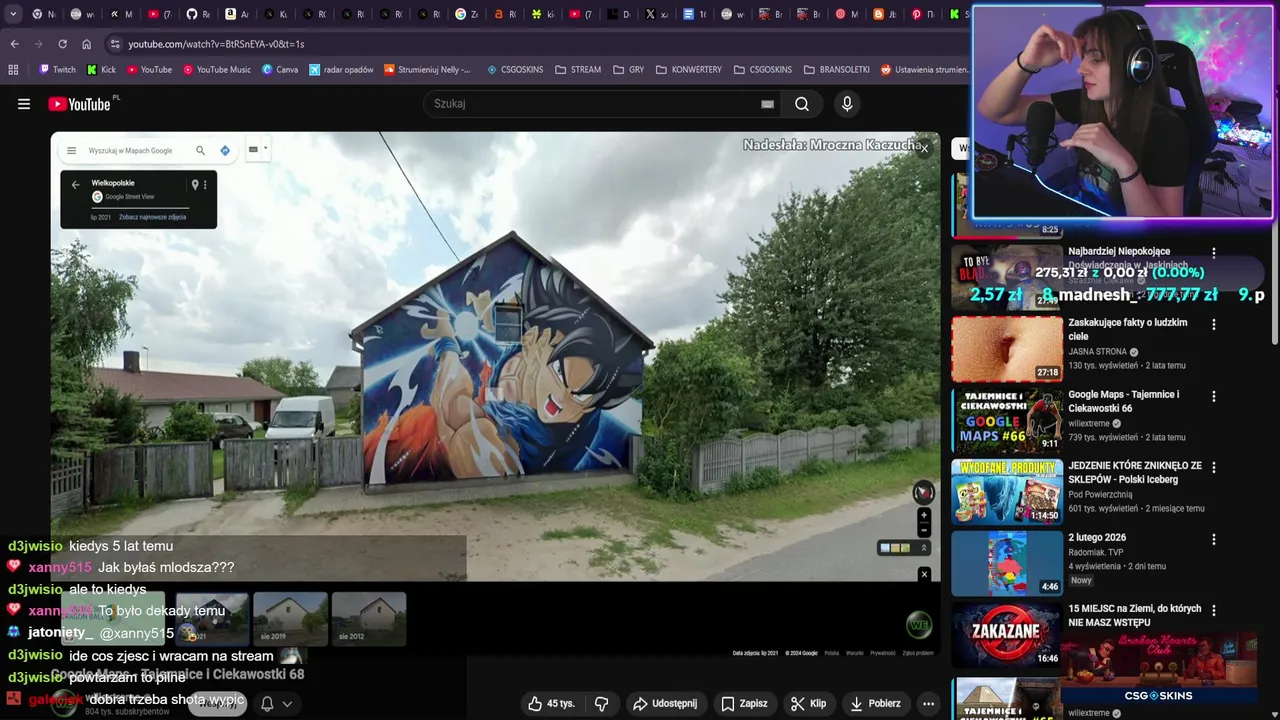Close the Street View with top X
The width and height of the screenshot is (1280, 720).
point(924,148)
